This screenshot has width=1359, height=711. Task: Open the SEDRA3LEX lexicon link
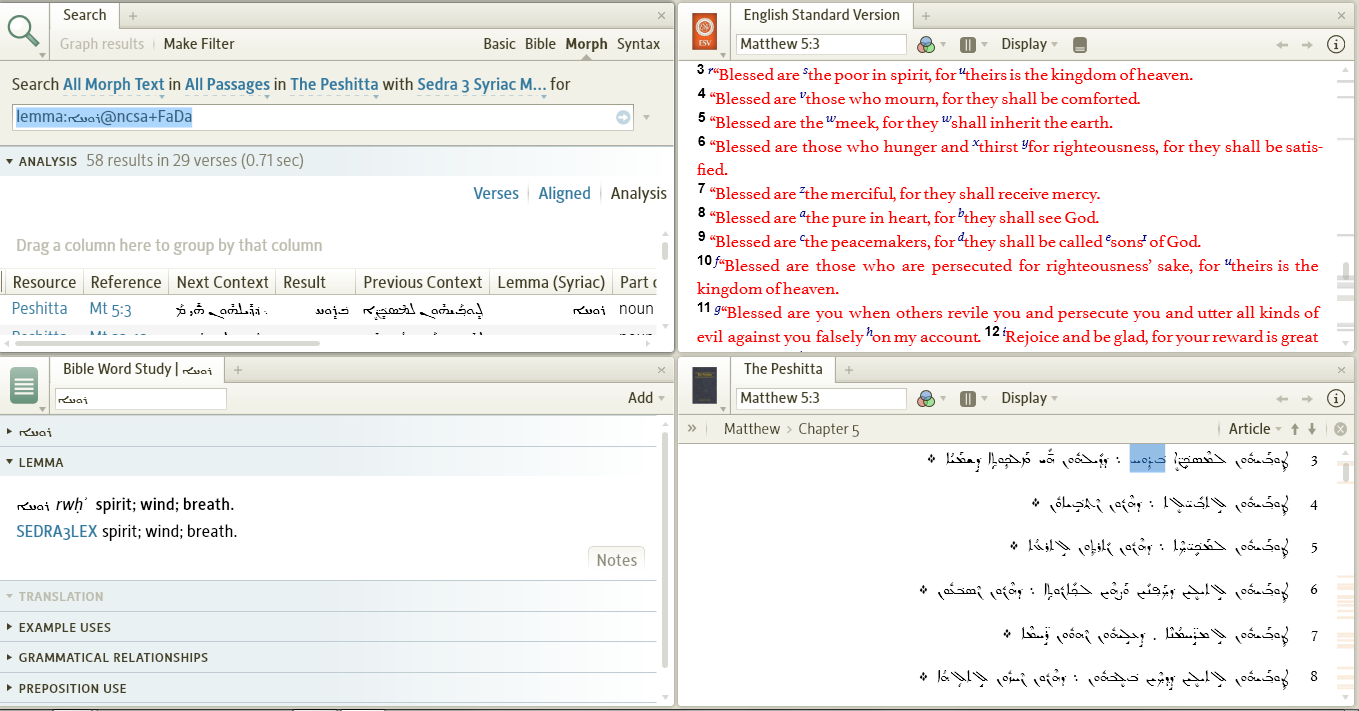coord(57,532)
